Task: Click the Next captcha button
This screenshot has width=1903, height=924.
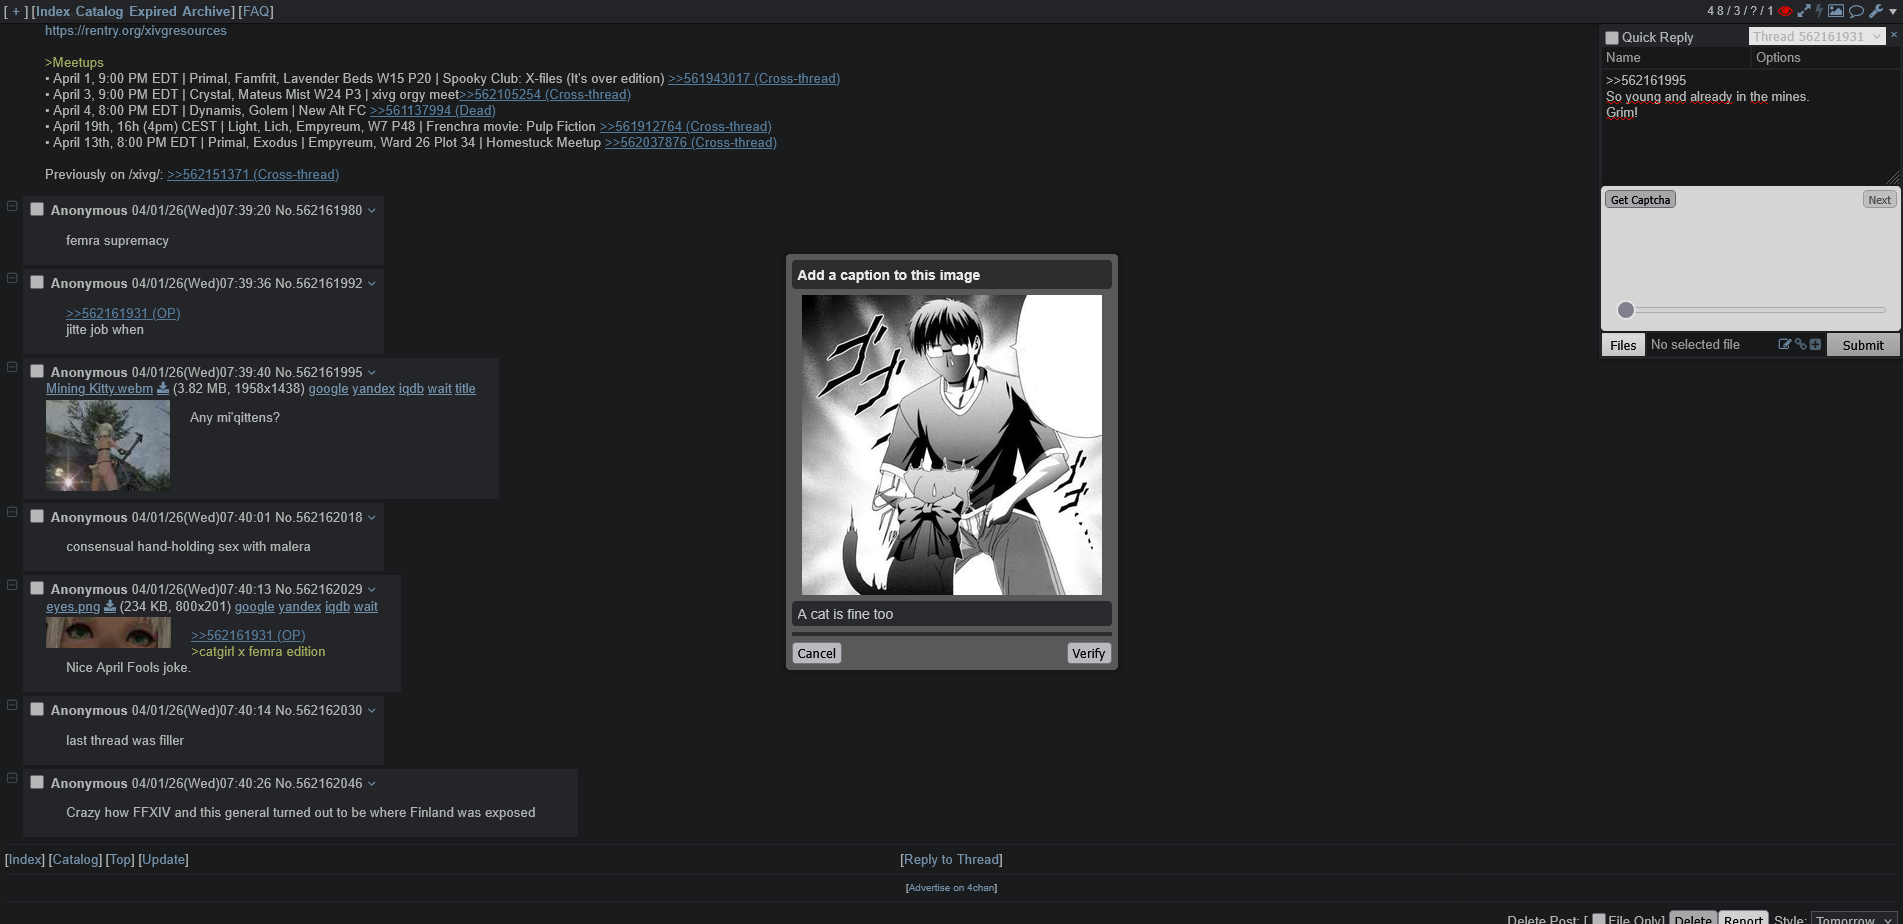Action: pyautogui.click(x=1879, y=200)
